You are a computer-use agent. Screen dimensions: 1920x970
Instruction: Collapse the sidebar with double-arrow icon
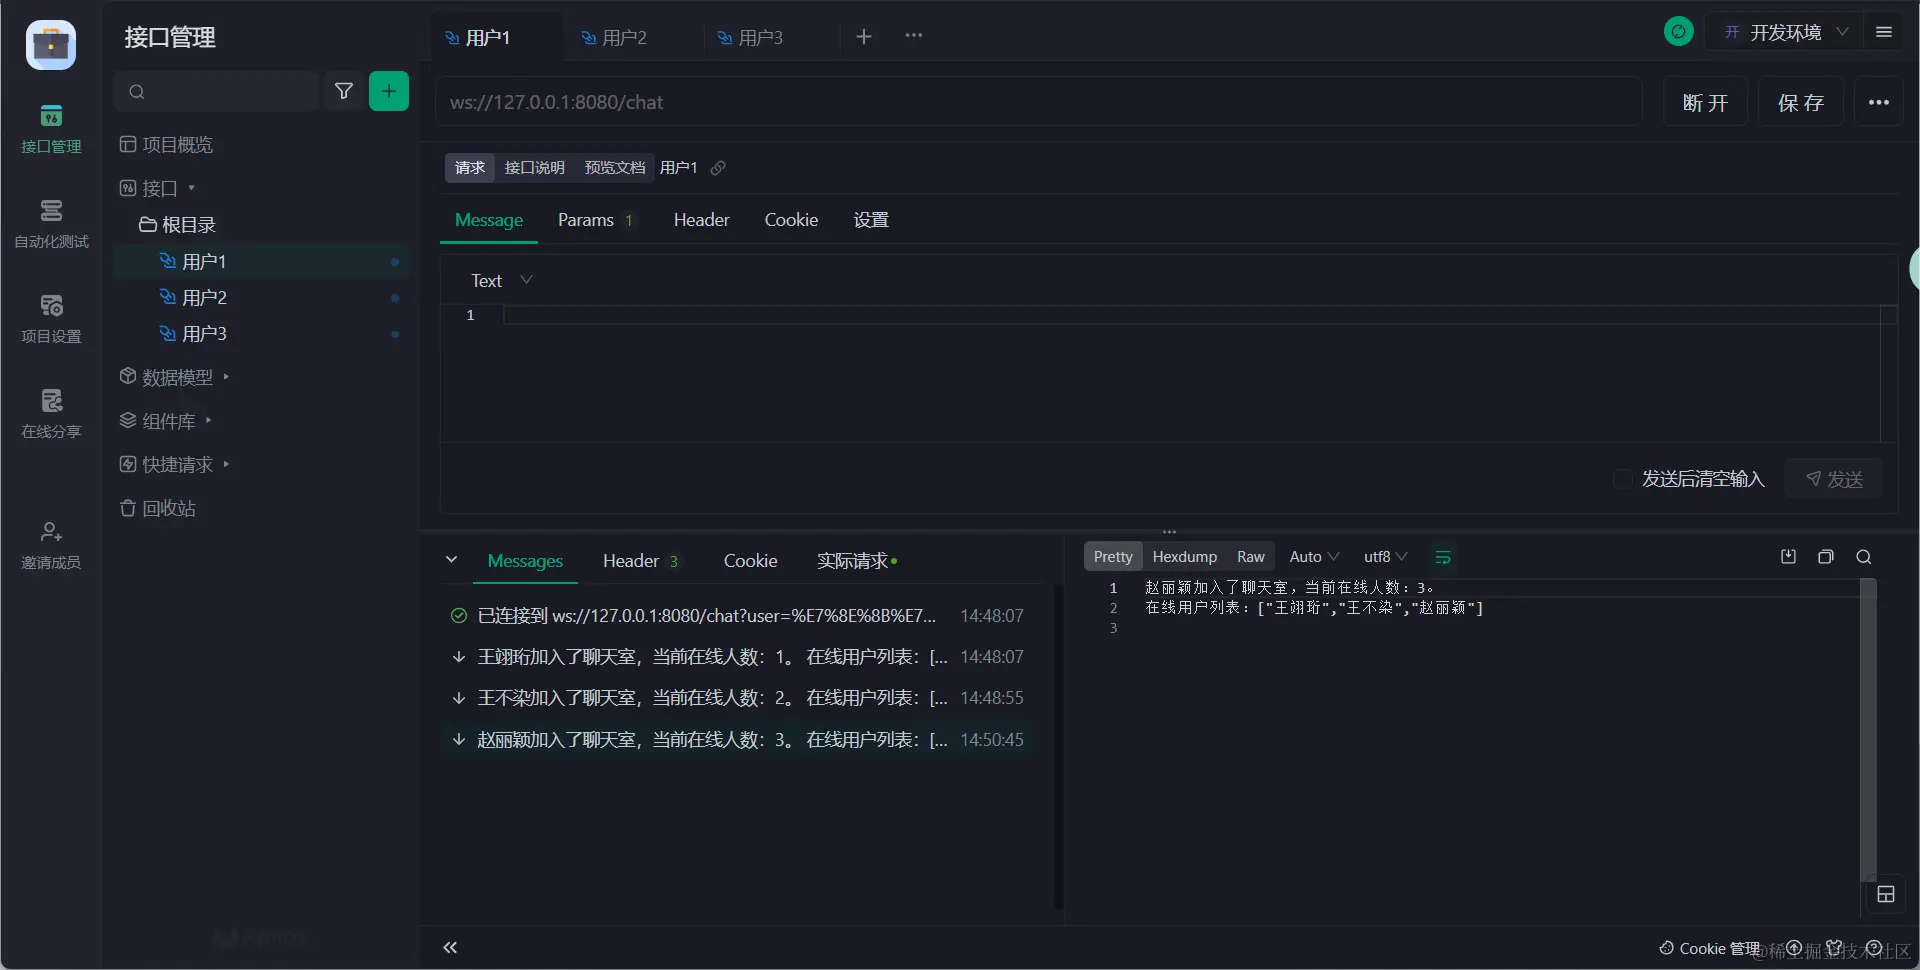(x=451, y=948)
